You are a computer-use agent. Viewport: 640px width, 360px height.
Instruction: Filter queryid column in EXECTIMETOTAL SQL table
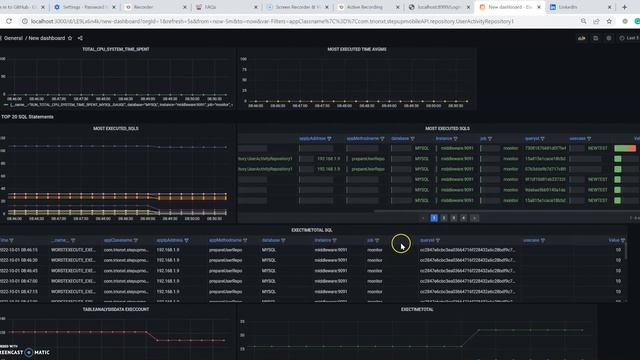[438, 240]
